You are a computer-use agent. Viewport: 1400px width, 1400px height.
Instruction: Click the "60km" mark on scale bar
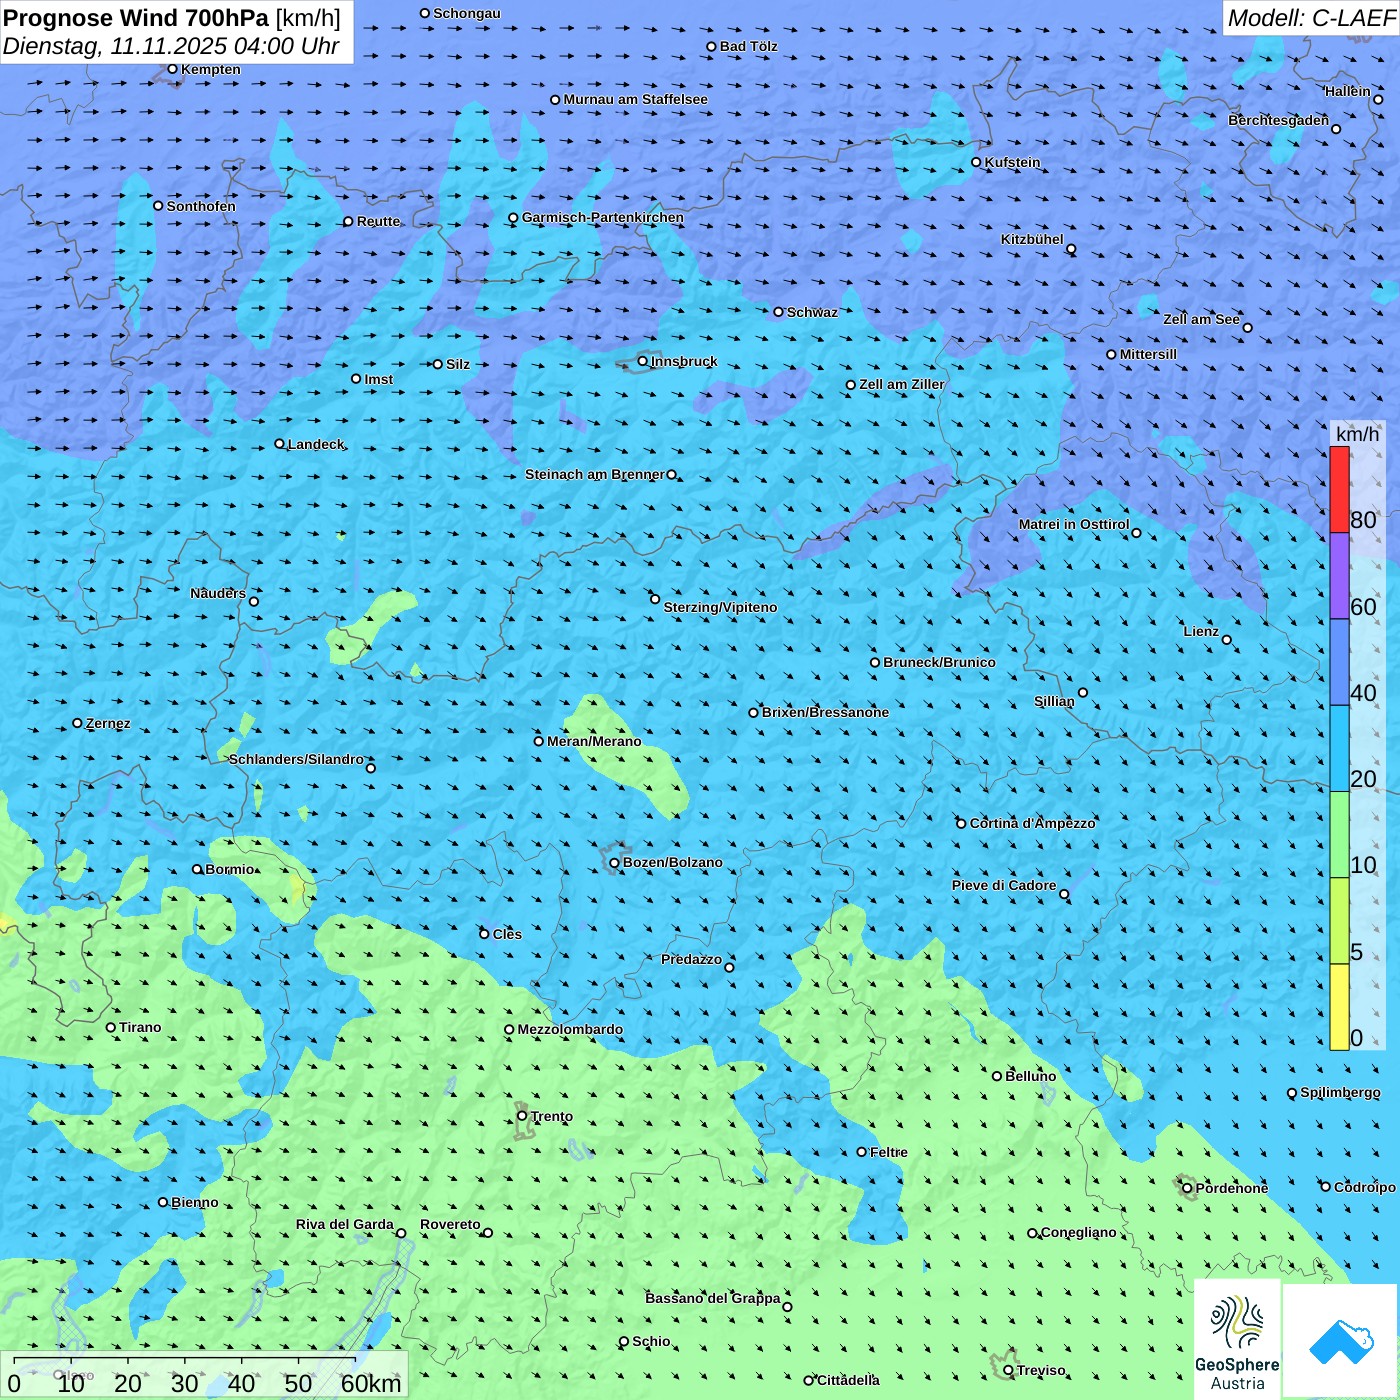(x=371, y=1383)
